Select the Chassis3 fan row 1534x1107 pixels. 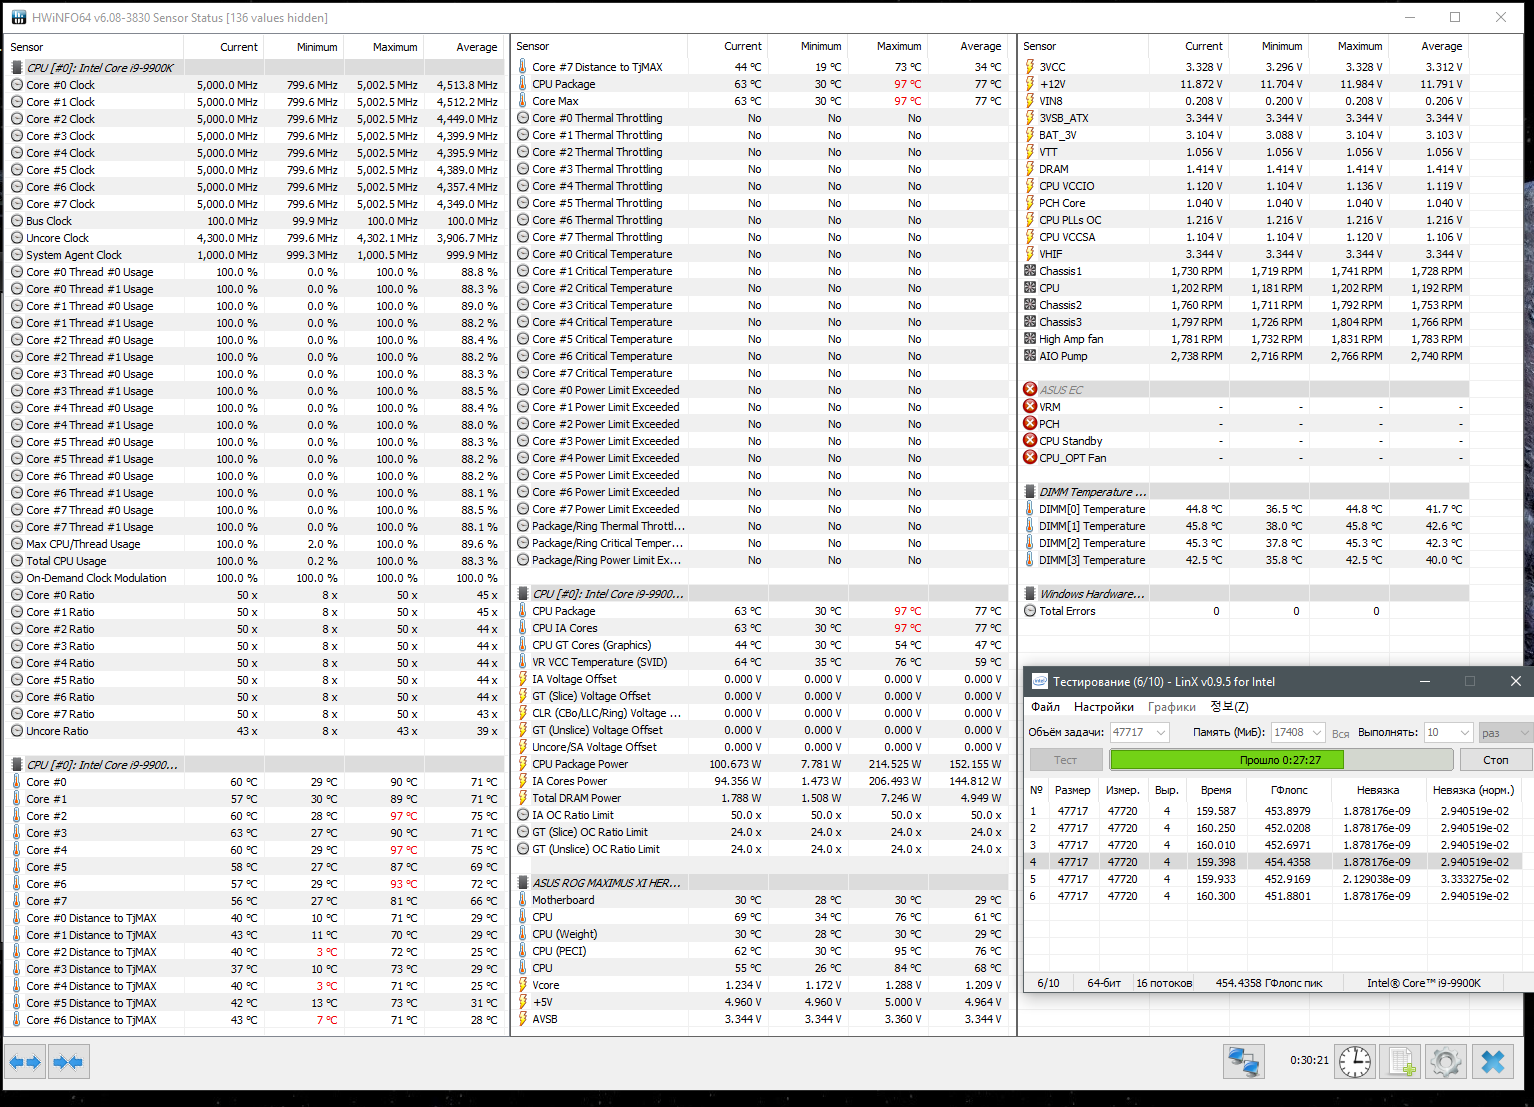(1245, 322)
